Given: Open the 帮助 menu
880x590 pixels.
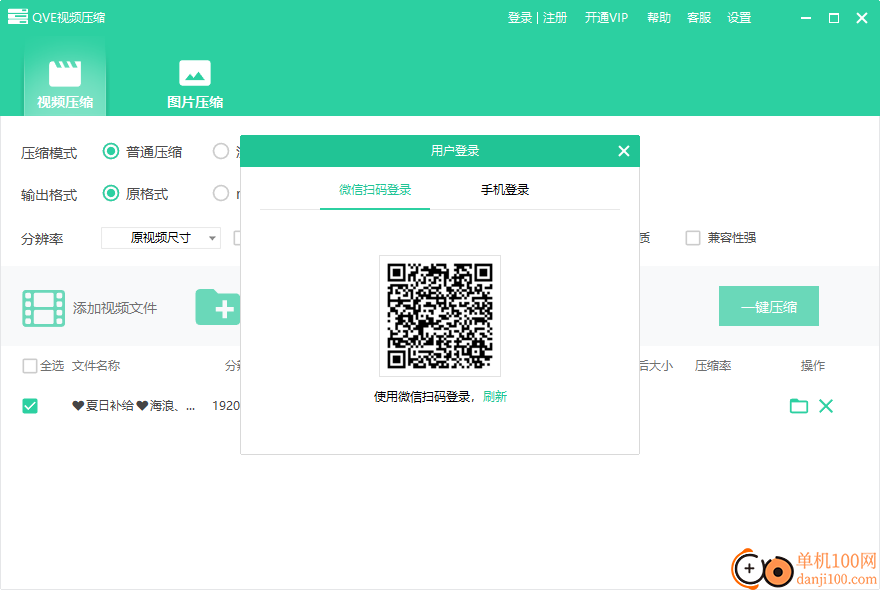Looking at the screenshot, I should [659, 18].
